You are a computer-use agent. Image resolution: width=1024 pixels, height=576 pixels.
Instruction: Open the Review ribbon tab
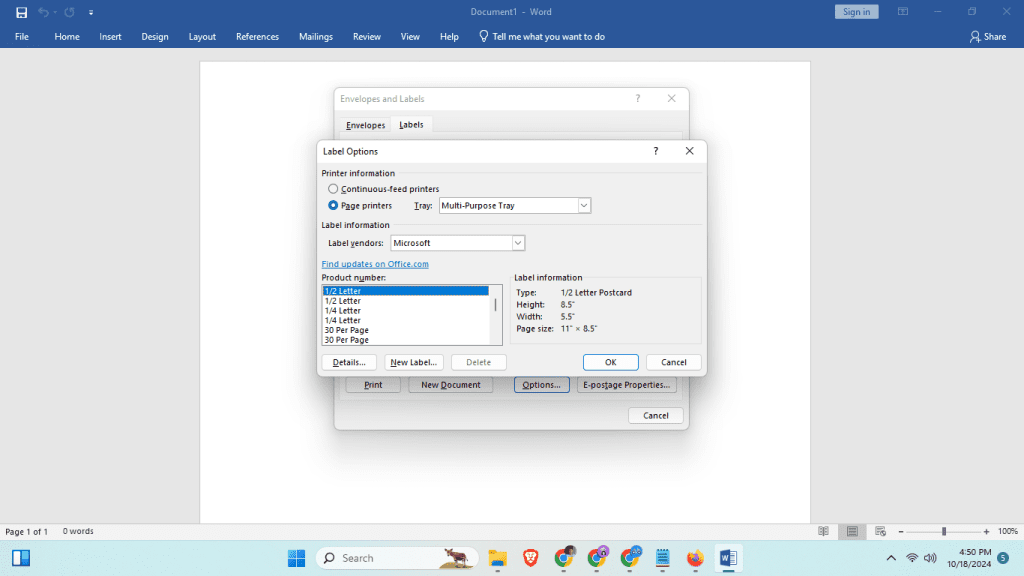click(366, 37)
